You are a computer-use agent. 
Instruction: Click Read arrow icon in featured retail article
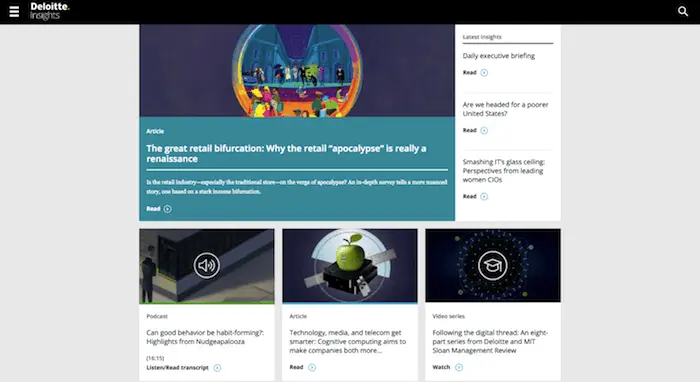[167, 209]
